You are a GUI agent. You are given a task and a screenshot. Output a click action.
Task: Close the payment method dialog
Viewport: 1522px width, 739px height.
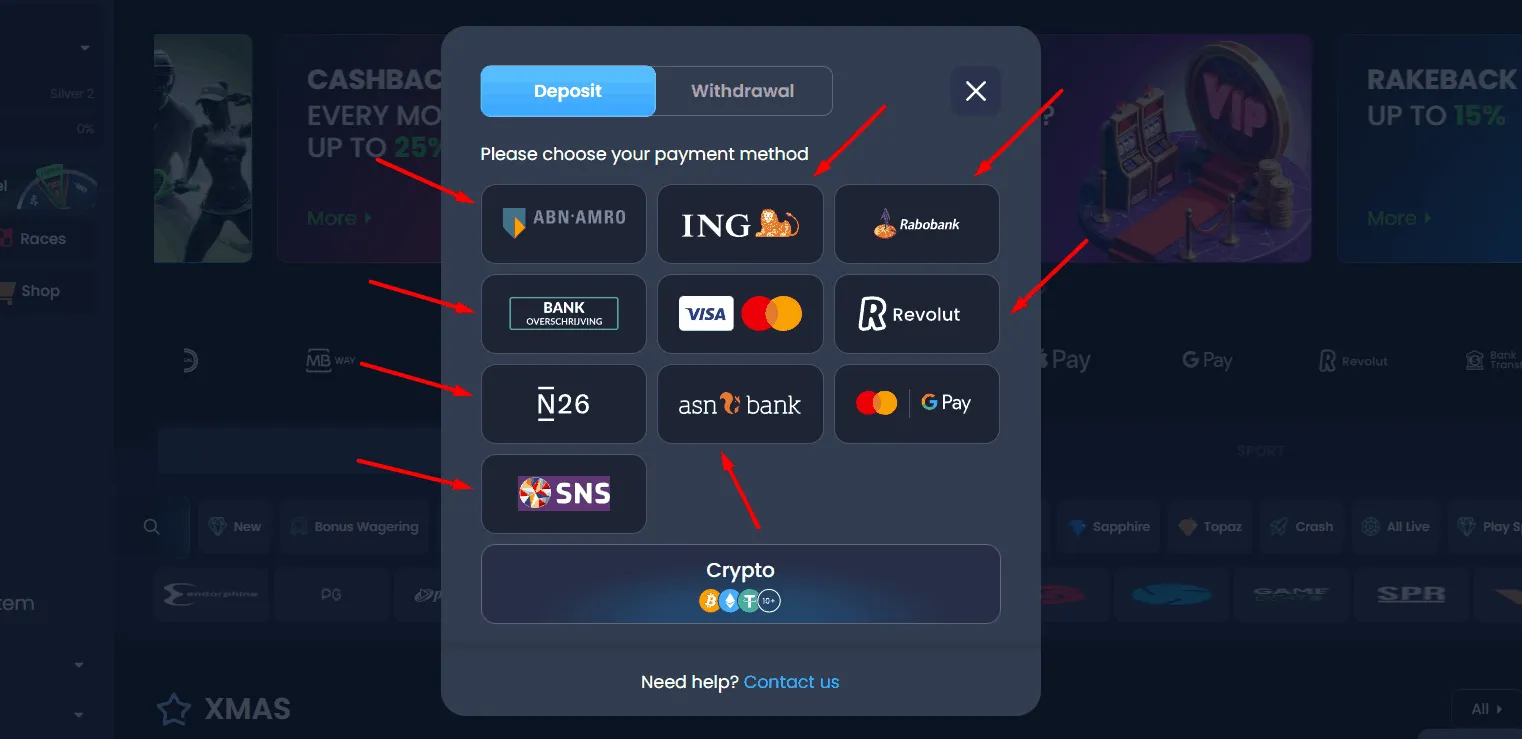(x=976, y=91)
